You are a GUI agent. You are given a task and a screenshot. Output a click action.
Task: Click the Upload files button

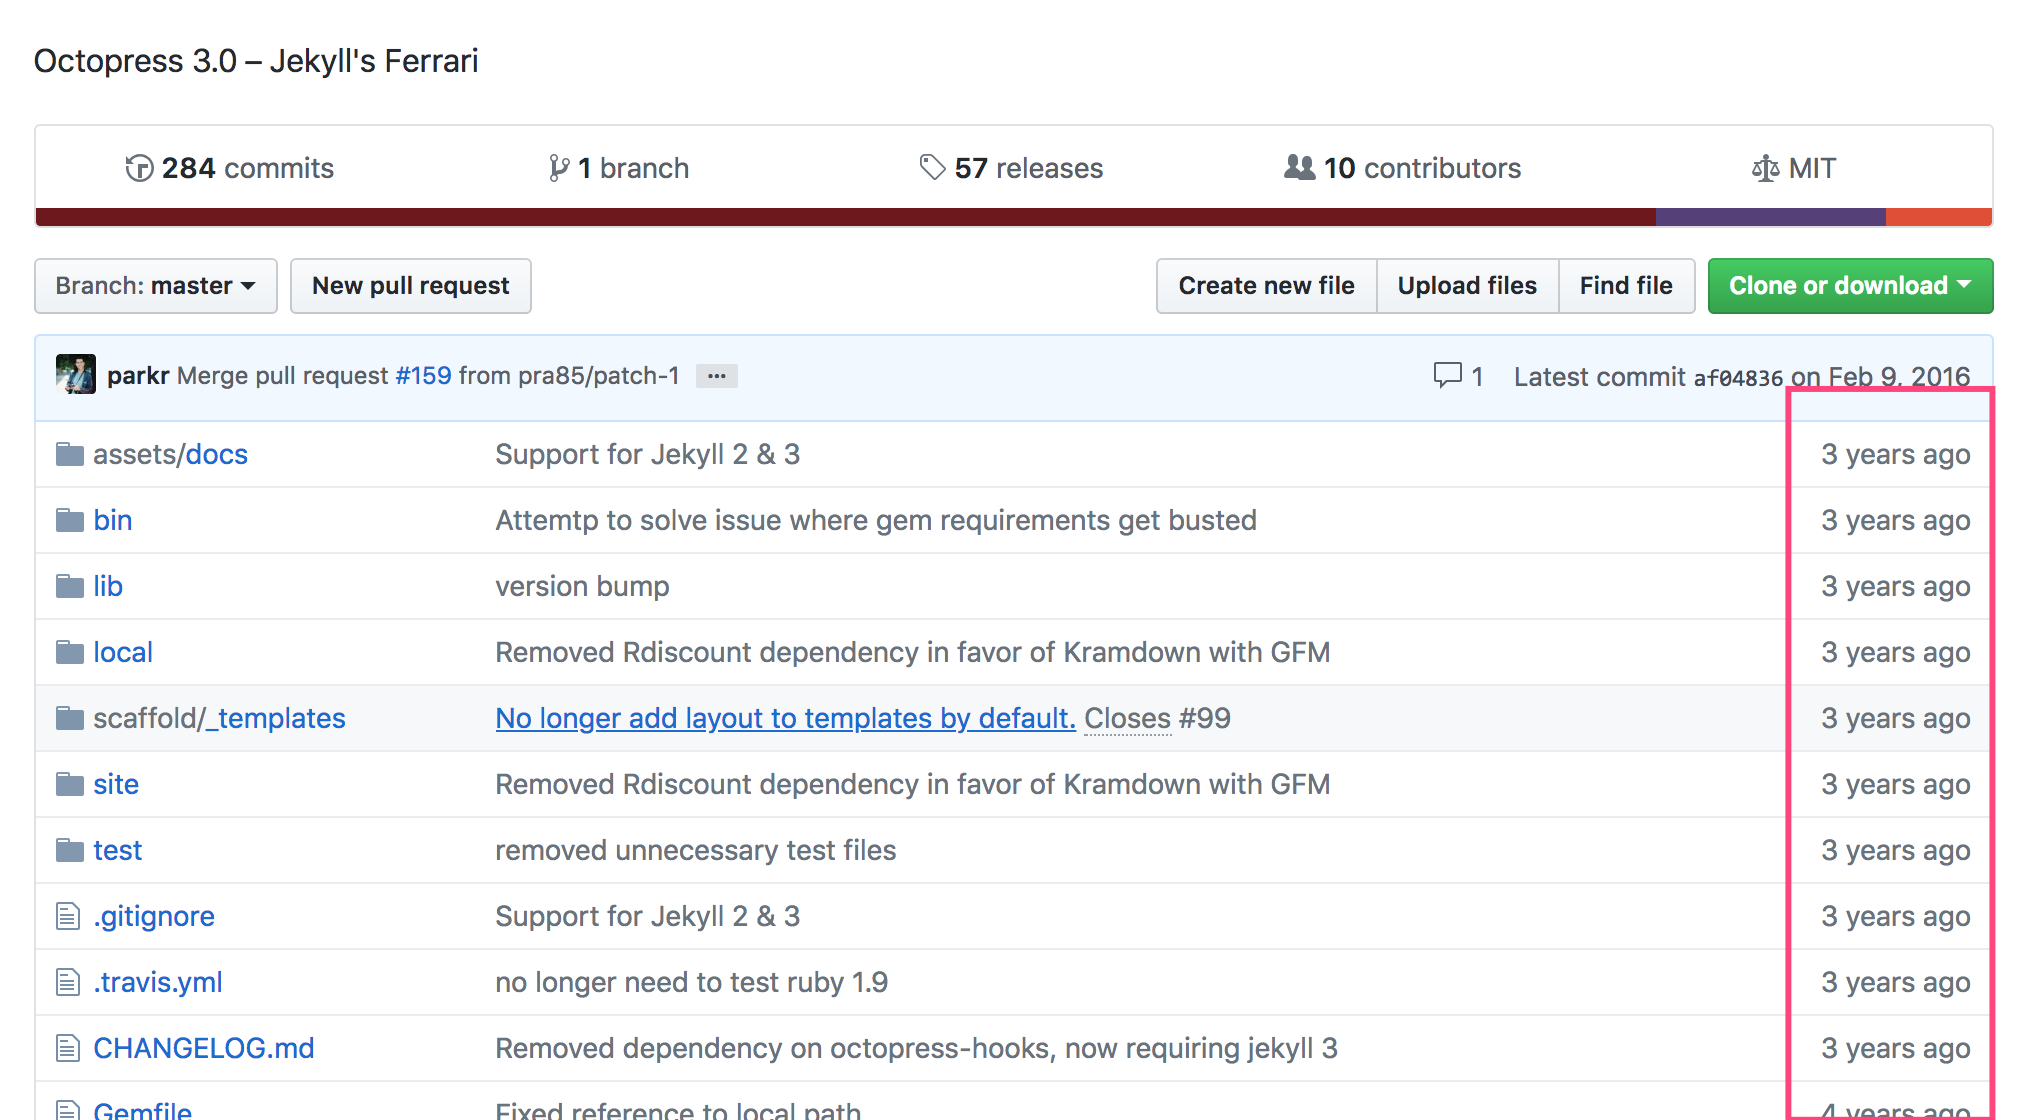pyautogui.click(x=1466, y=286)
